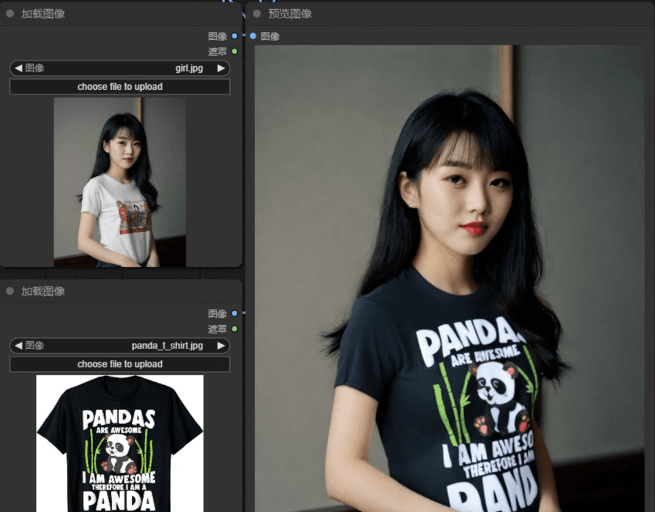Click the 遮罩 output socket of panda_t_shirt node
Viewport: 655px width, 512px height.
pyautogui.click(x=234, y=329)
